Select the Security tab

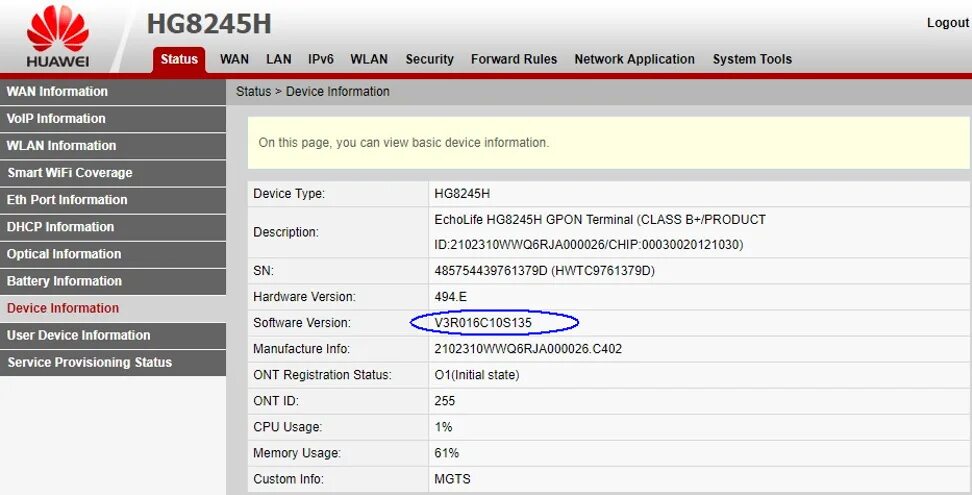[x=430, y=59]
